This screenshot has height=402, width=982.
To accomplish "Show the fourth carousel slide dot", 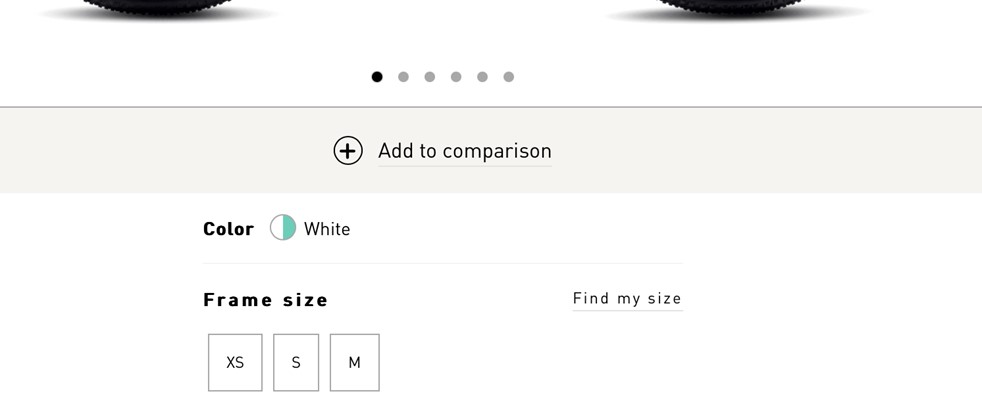I will tap(456, 77).
